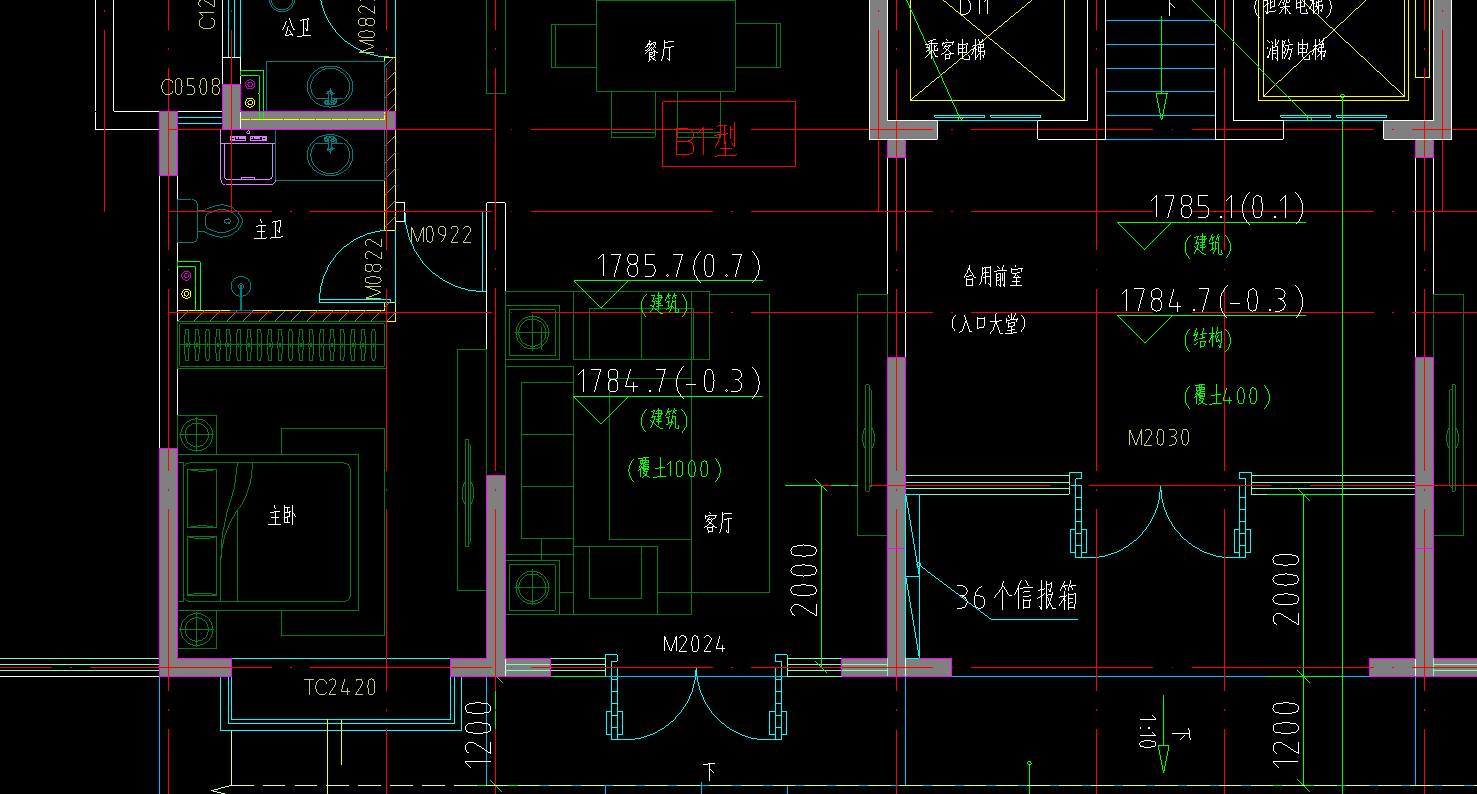Select the round sink symbol at top of 主卫
The image size is (1477, 794).
[332, 155]
